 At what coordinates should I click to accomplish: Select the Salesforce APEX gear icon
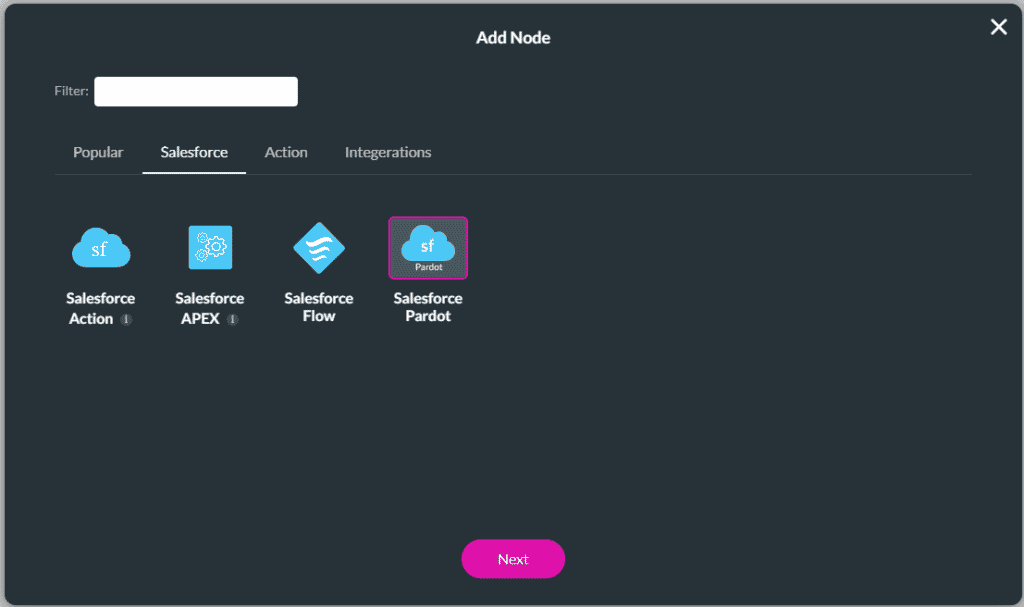209,247
